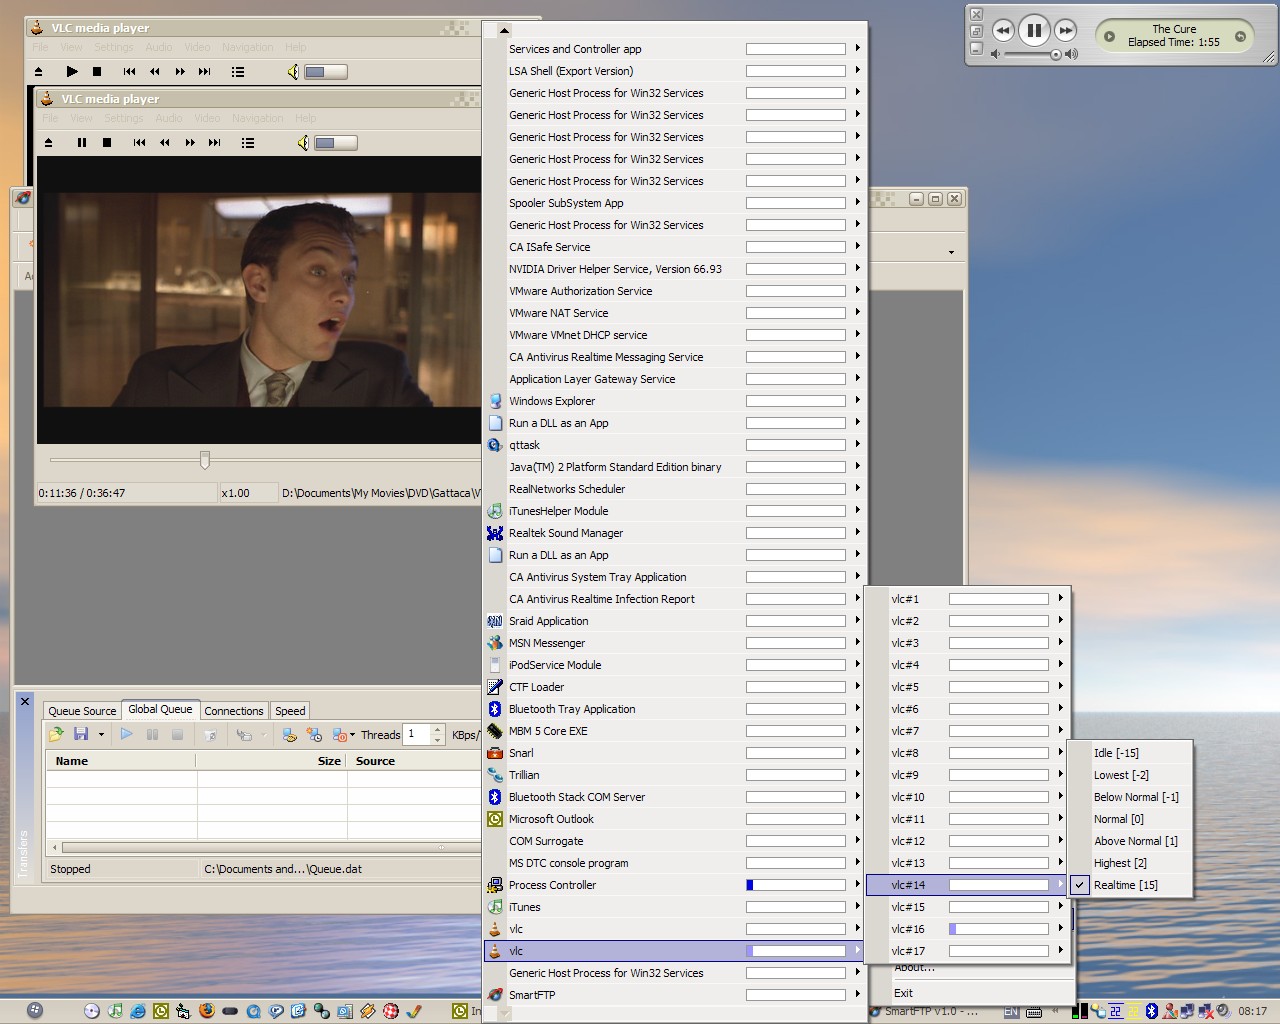Viewport: 1280px width, 1024px height.
Task: Select Highest [2] priority
Action: (1129, 863)
